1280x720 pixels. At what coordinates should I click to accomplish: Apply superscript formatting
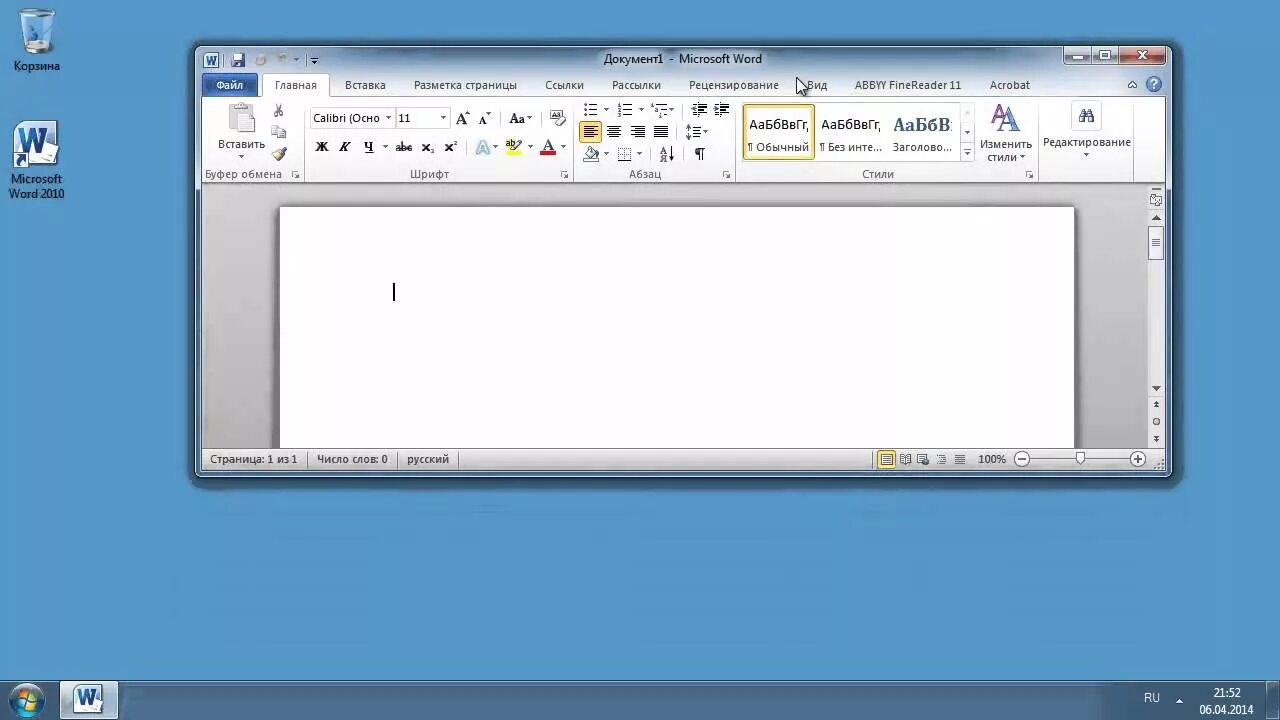click(x=450, y=147)
